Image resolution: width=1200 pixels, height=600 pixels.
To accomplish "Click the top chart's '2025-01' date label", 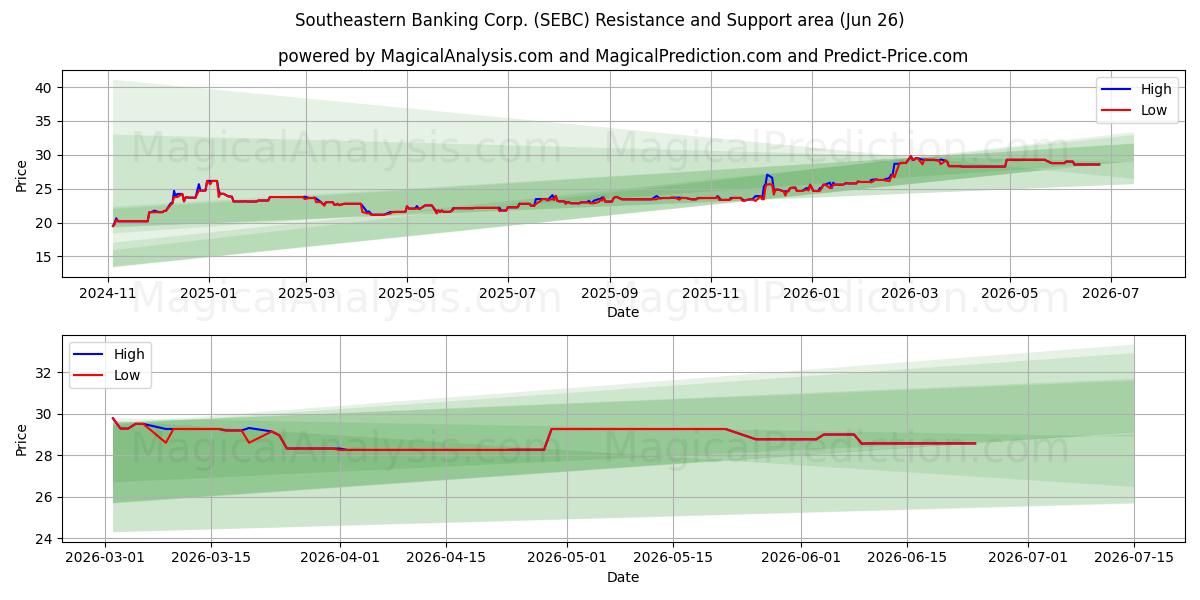I will tap(209, 295).
